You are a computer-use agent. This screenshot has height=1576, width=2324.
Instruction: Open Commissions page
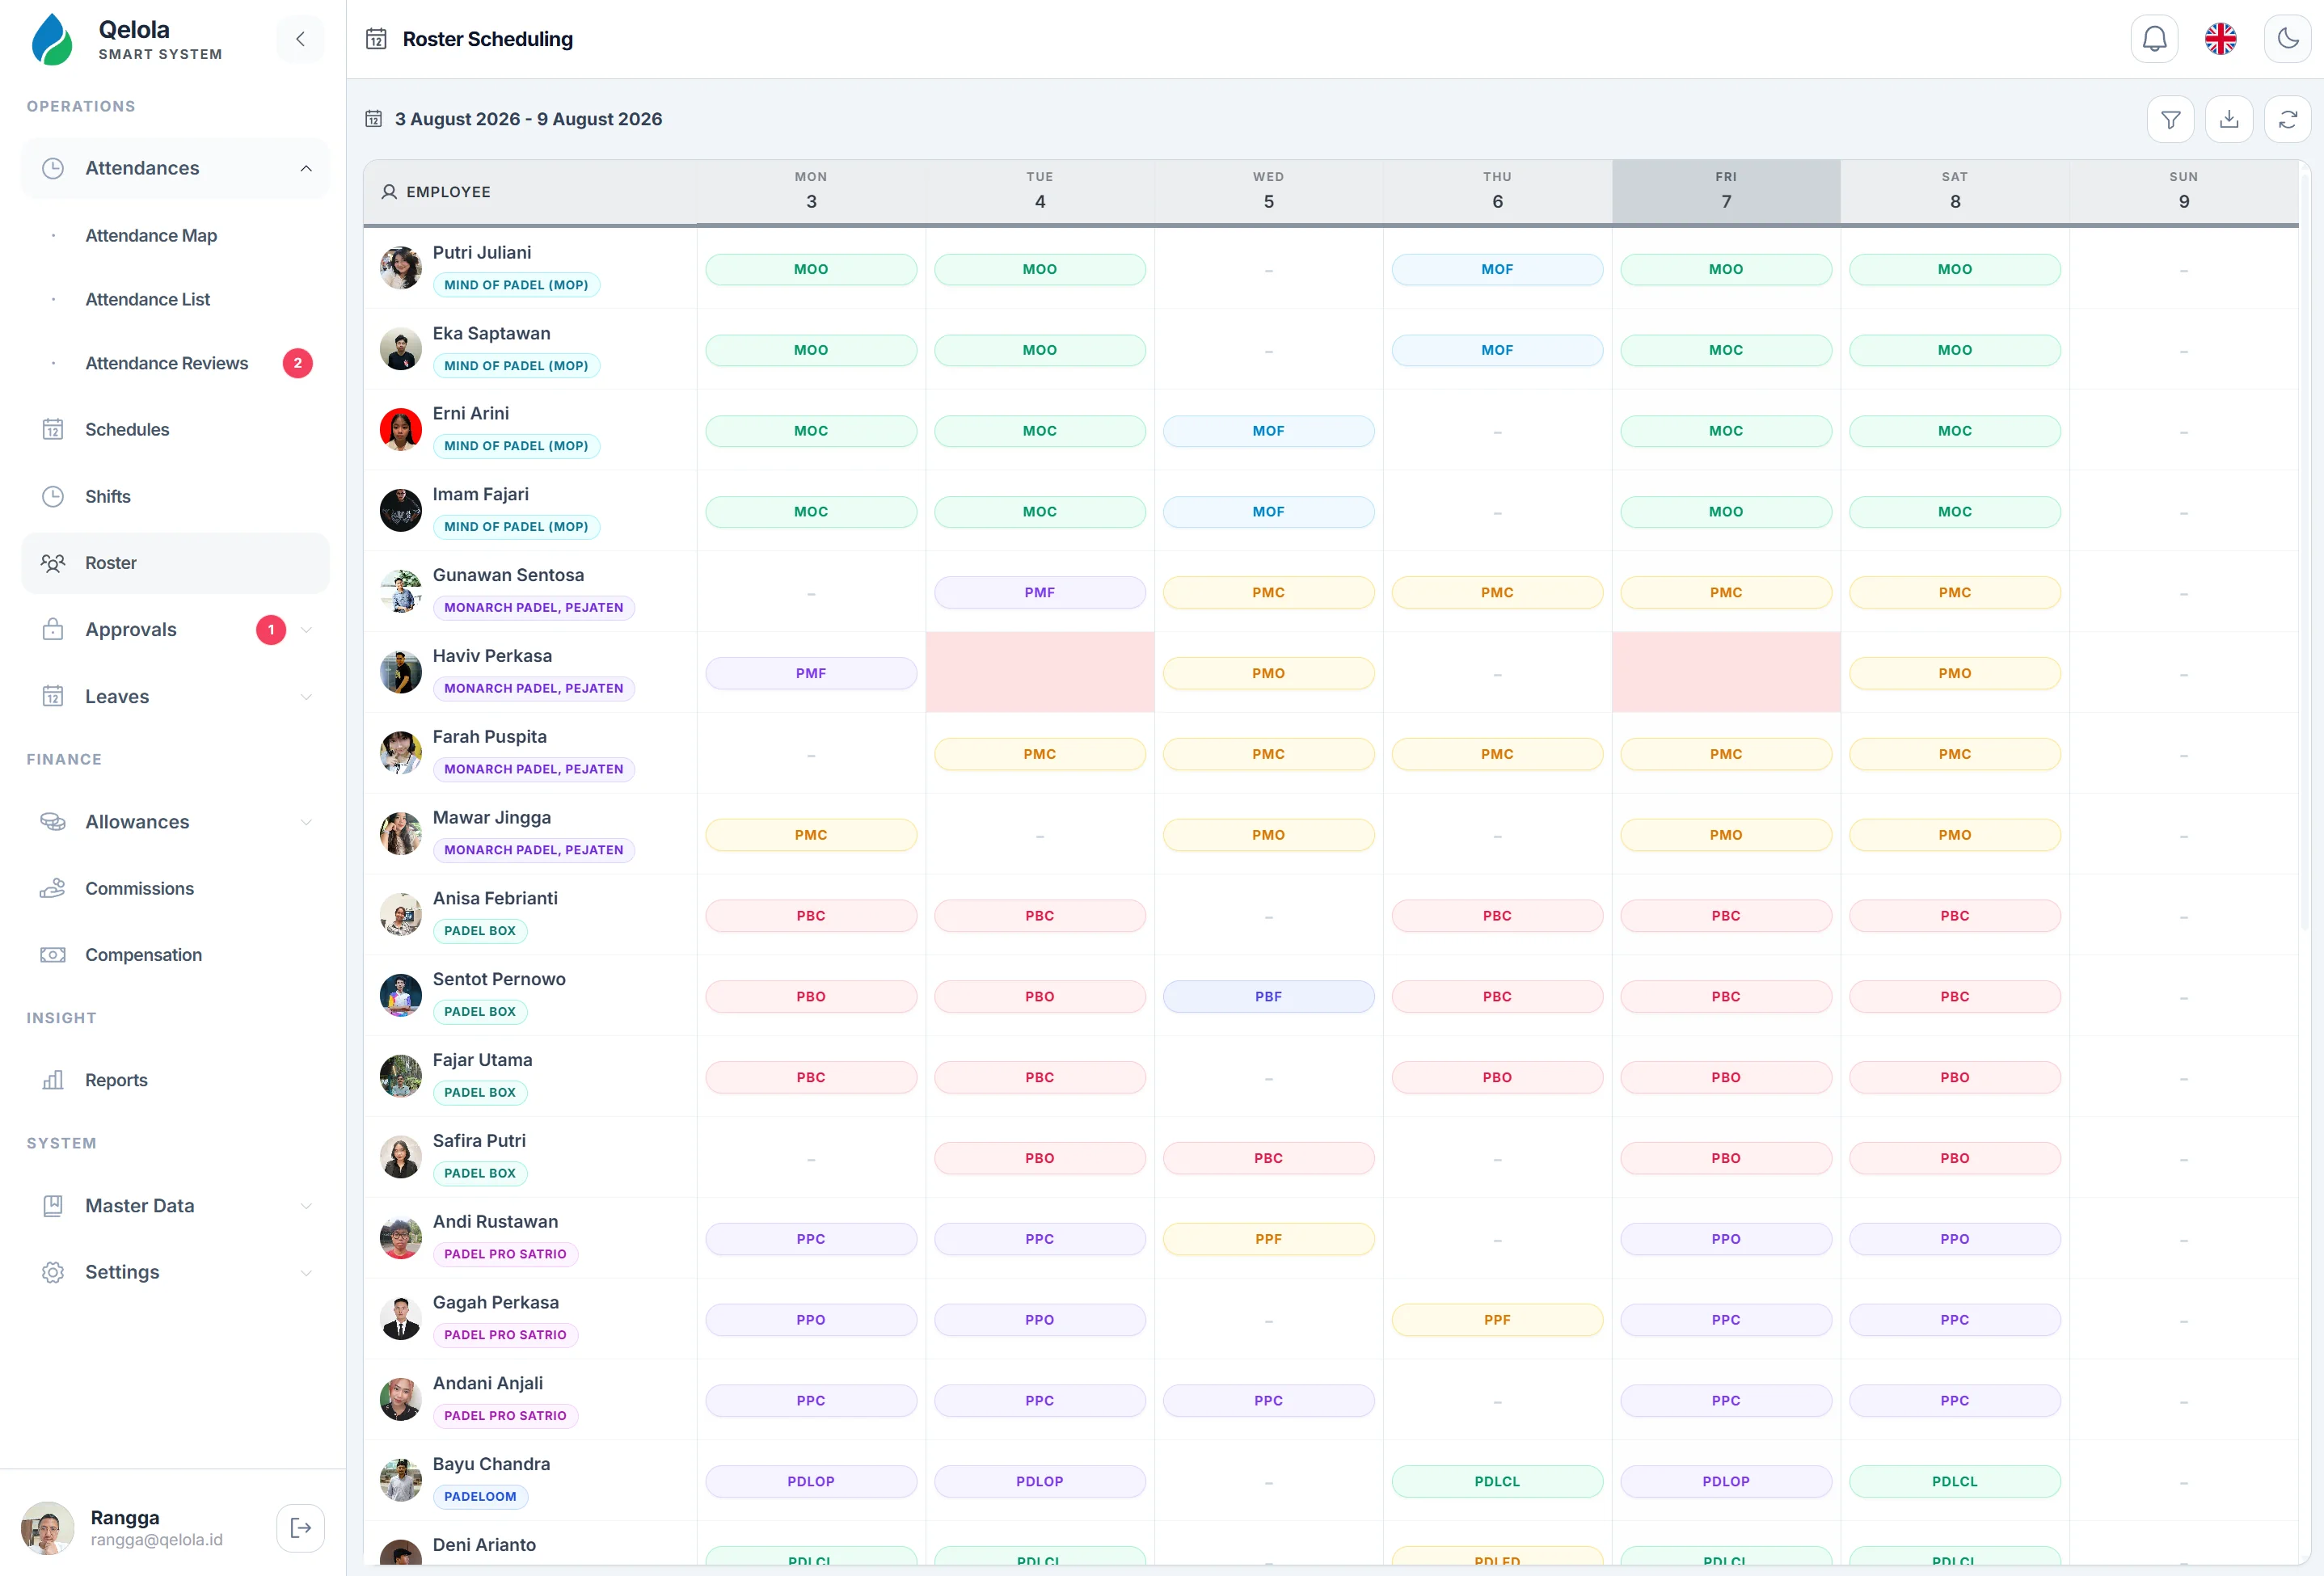click(x=175, y=888)
